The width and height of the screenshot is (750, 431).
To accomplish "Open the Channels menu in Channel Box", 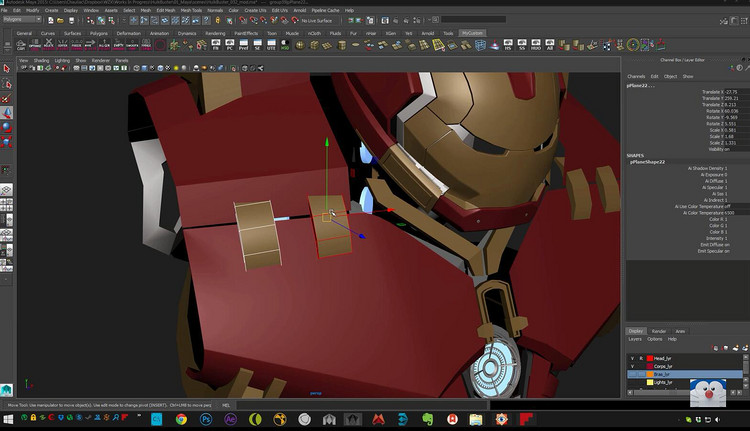I will point(636,77).
